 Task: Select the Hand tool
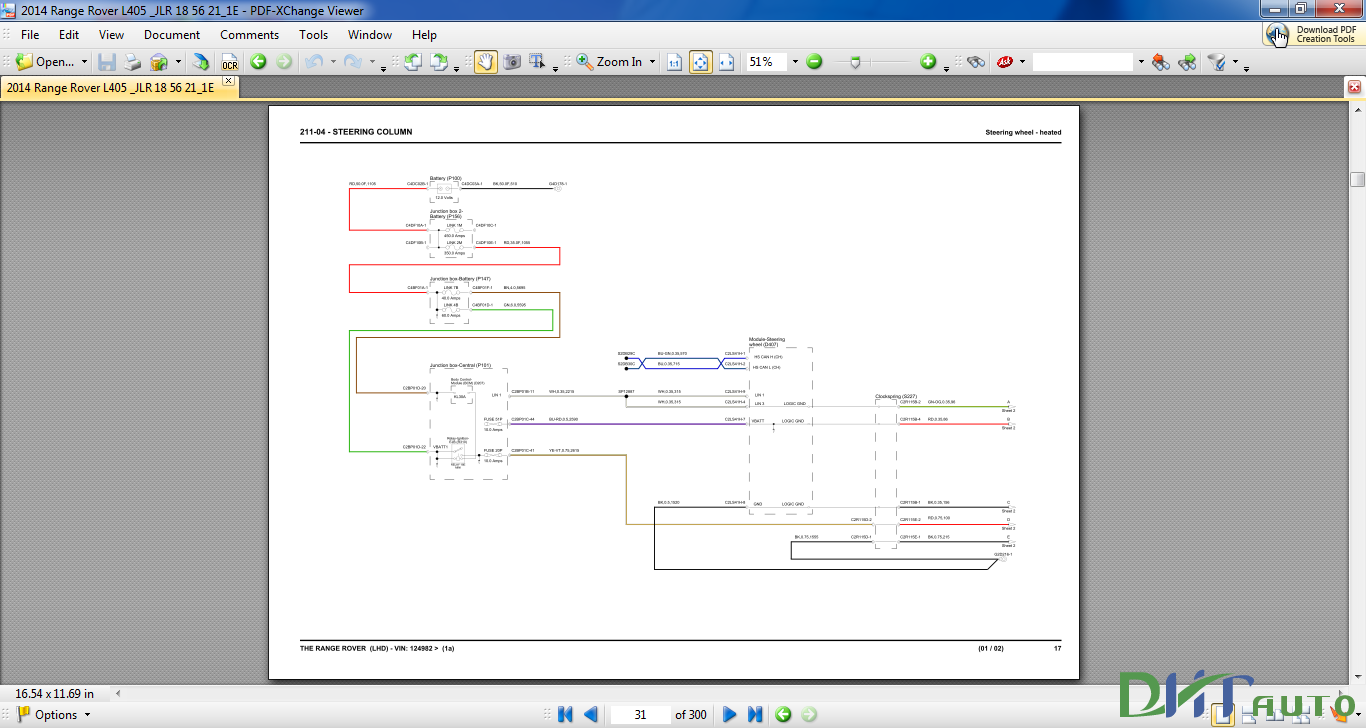click(x=485, y=62)
